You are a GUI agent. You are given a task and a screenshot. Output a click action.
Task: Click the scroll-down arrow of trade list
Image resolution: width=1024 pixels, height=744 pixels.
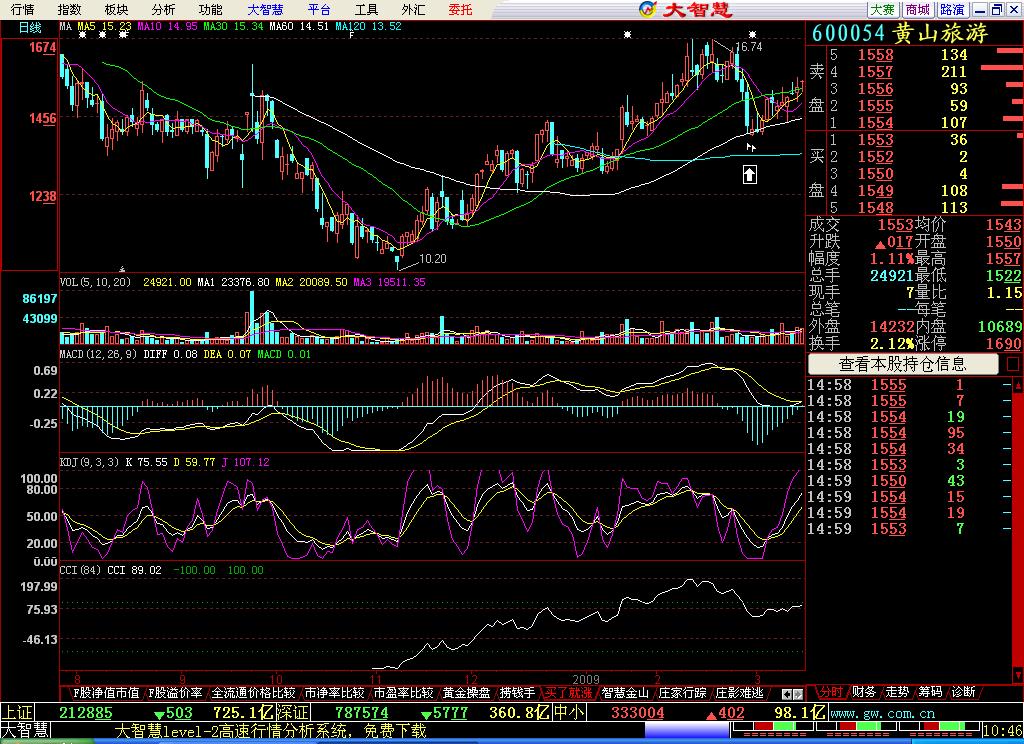1017,675
